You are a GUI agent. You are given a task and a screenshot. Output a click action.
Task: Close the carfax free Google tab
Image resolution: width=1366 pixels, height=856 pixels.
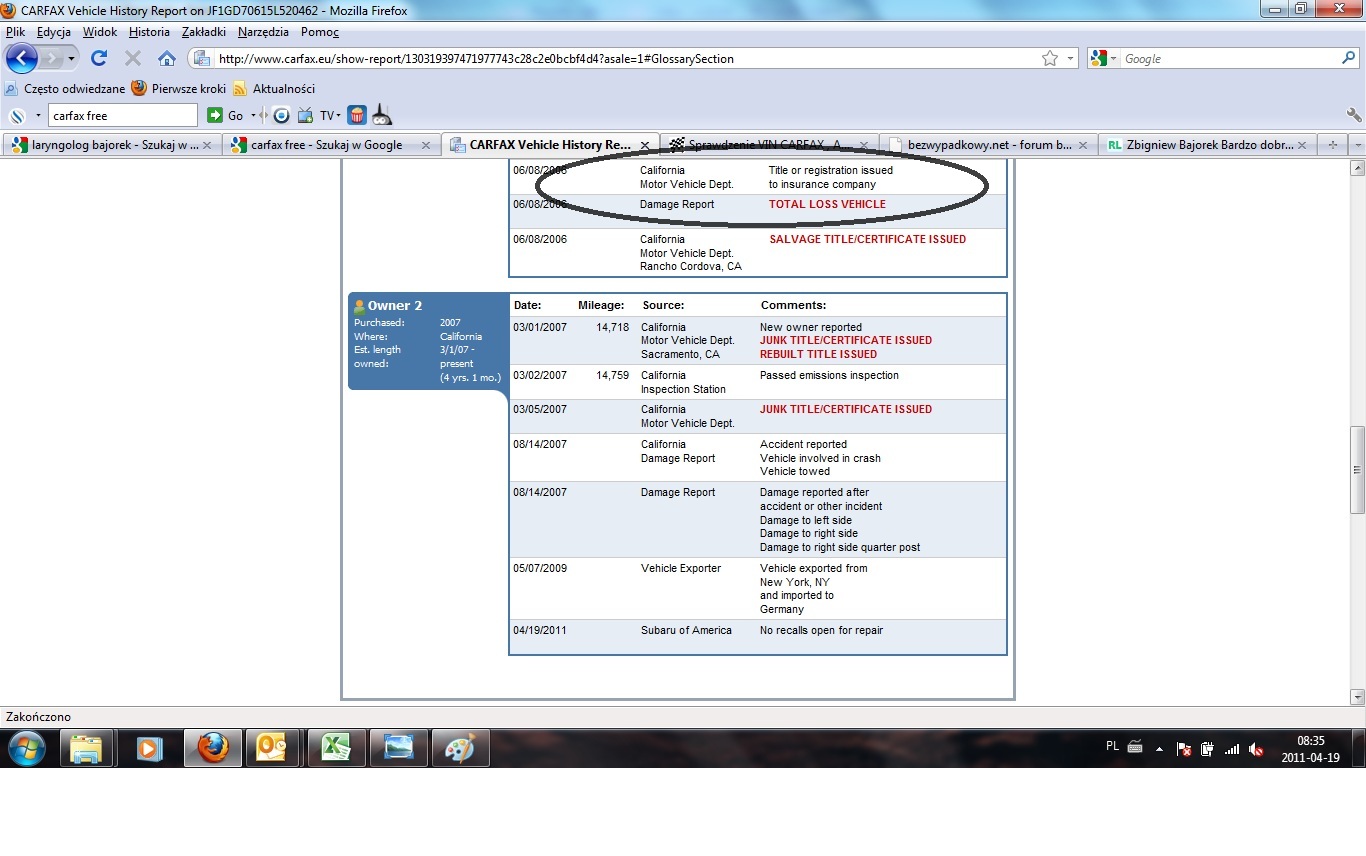(x=425, y=145)
